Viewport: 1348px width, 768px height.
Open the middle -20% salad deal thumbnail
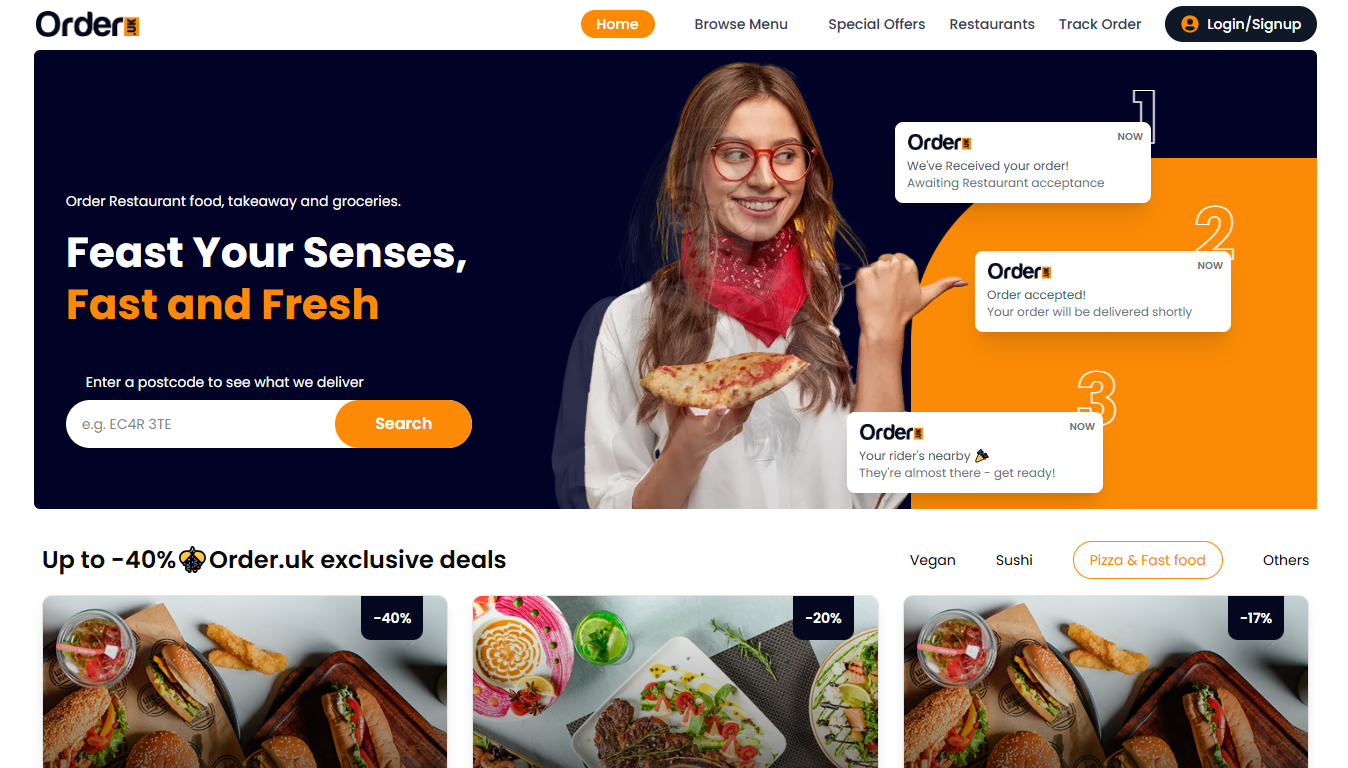pos(675,682)
